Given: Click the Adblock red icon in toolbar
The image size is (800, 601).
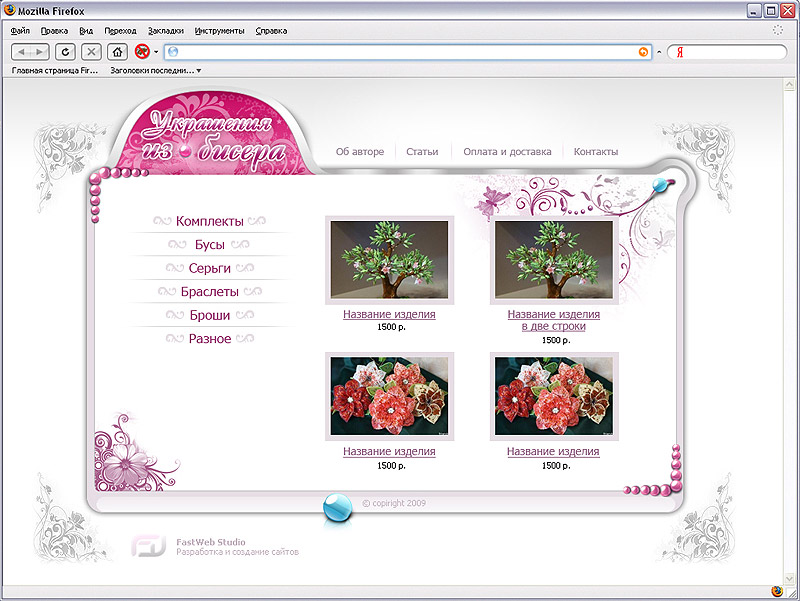Looking at the screenshot, I should [x=142, y=51].
